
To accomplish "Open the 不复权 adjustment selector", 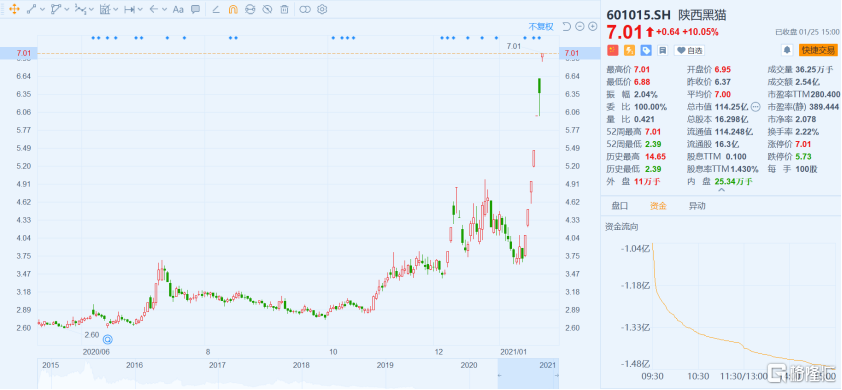I will pyautogui.click(x=541, y=26).
